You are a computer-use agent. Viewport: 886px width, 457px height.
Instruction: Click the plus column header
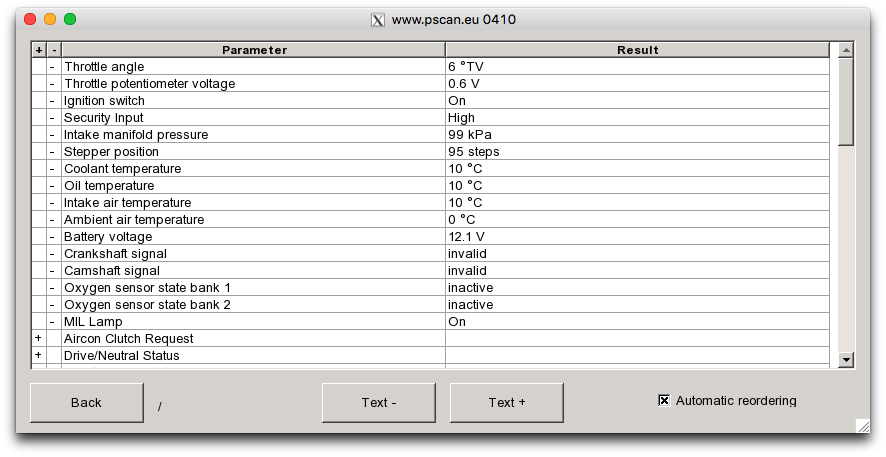pyautogui.click(x=38, y=49)
